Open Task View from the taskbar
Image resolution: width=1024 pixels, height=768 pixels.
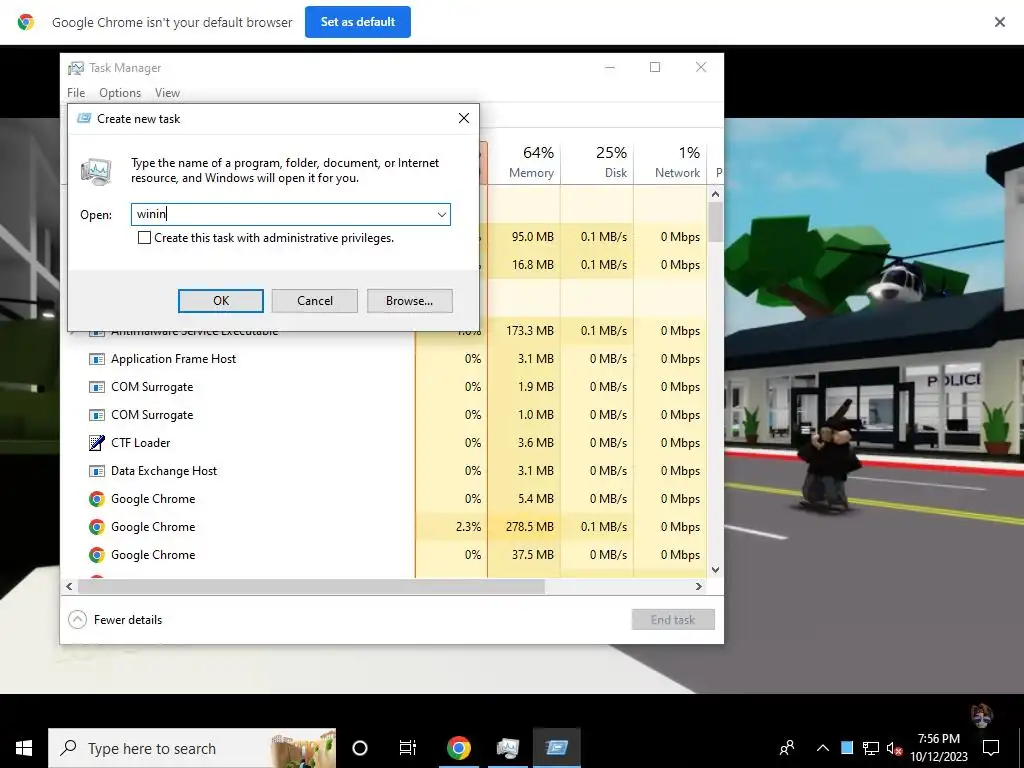[x=408, y=748]
